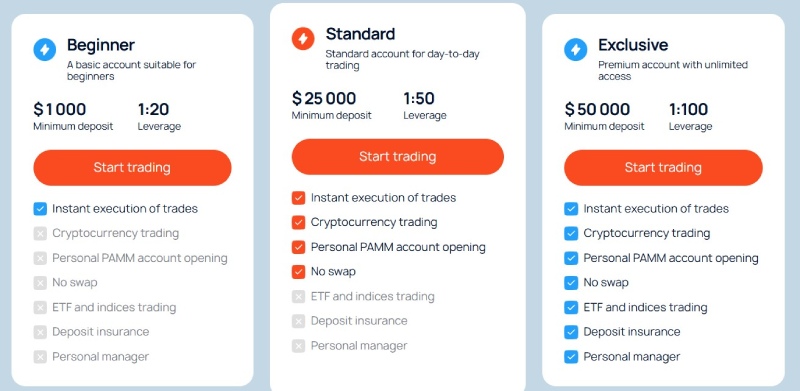This screenshot has height=391, width=800.
Task: Start trading with the Exclusive account
Action: pyautogui.click(x=663, y=167)
